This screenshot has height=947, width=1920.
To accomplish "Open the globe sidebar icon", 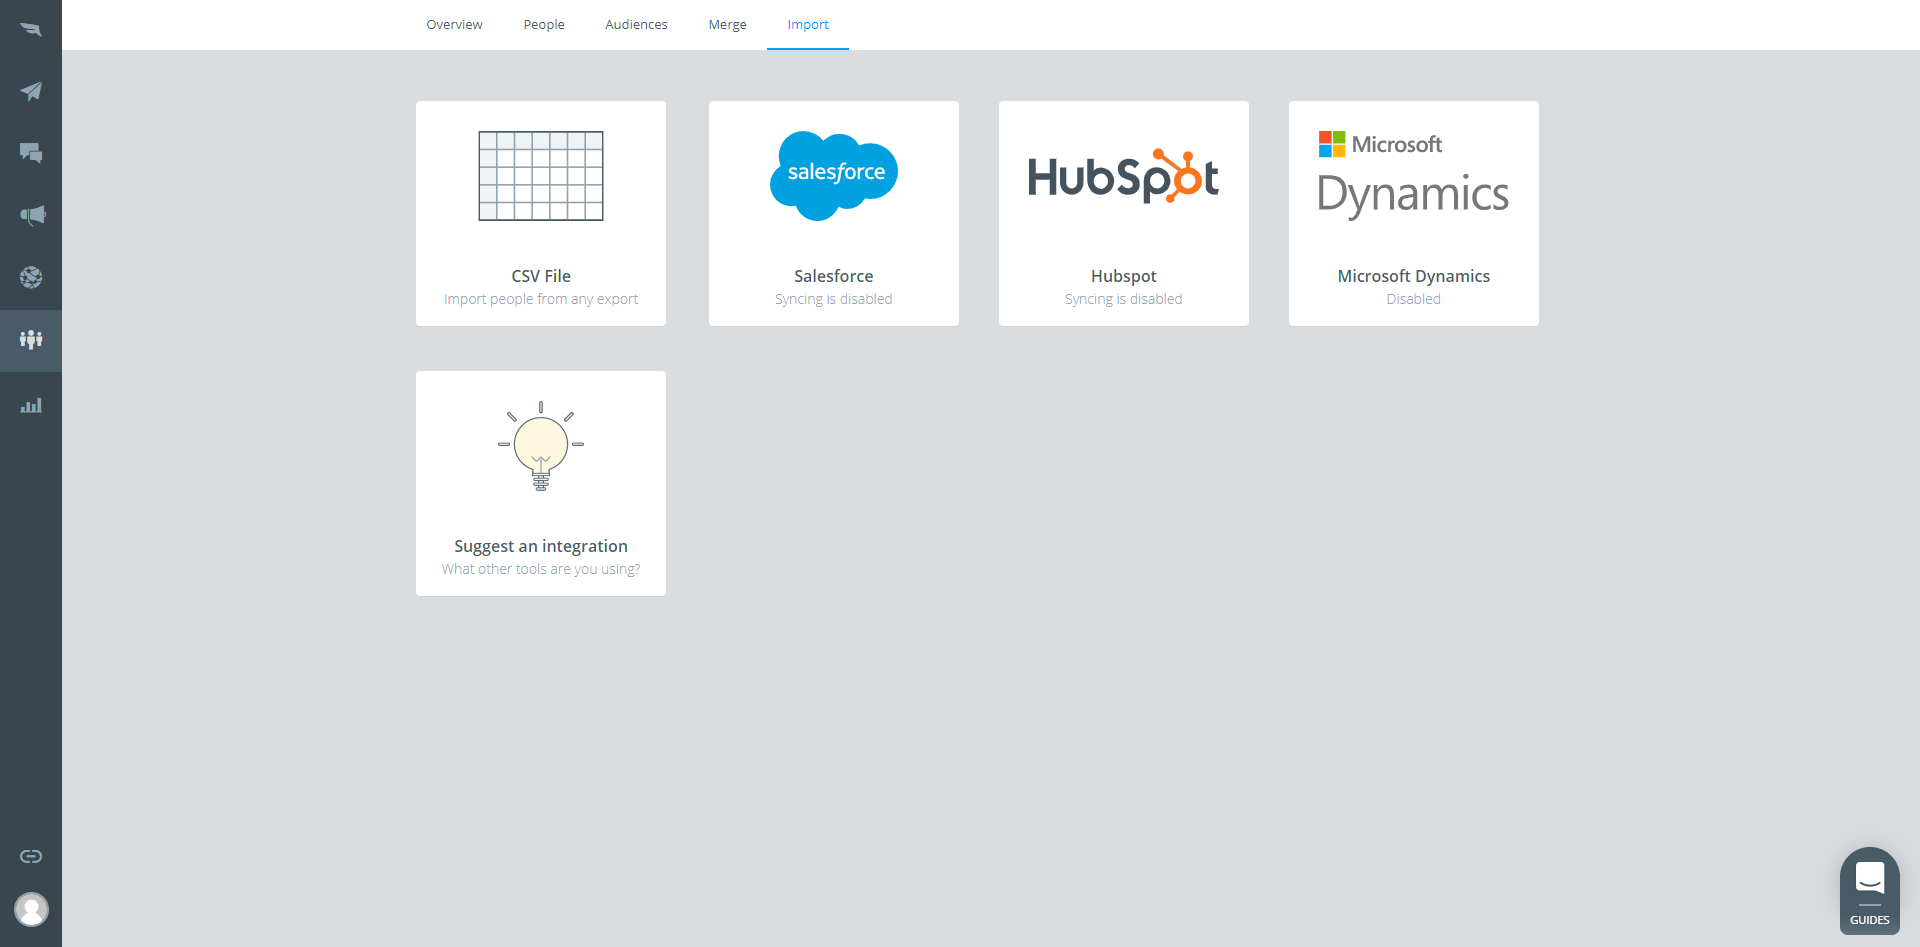I will click(x=31, y=277).
